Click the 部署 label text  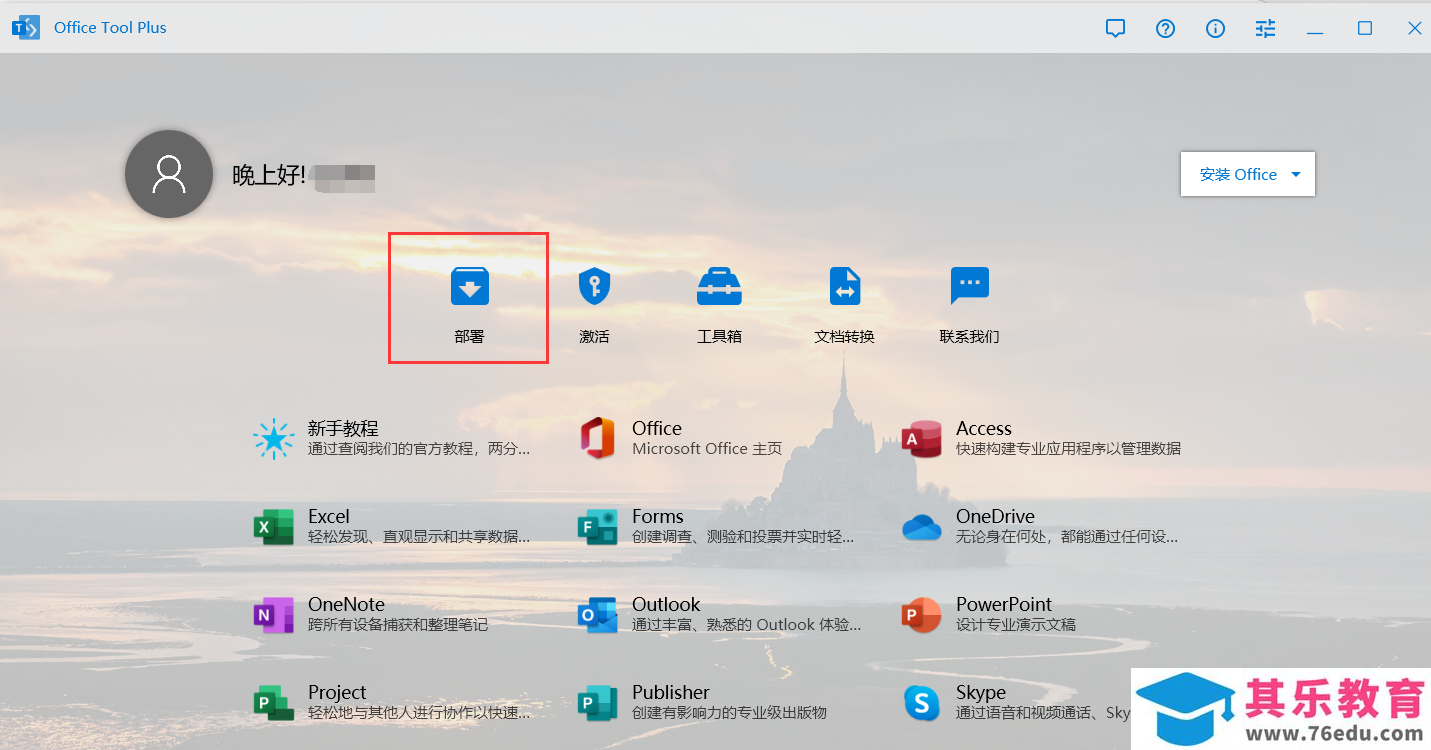point(469,337)
